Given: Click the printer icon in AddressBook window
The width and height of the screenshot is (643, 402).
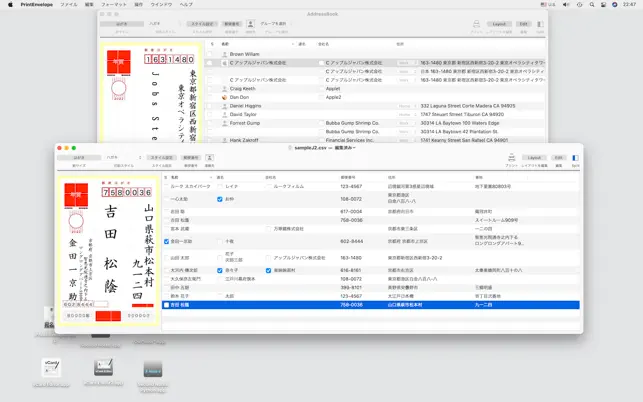Looking at the screenshot, I should pyautogui.click(x=476, y=24).
